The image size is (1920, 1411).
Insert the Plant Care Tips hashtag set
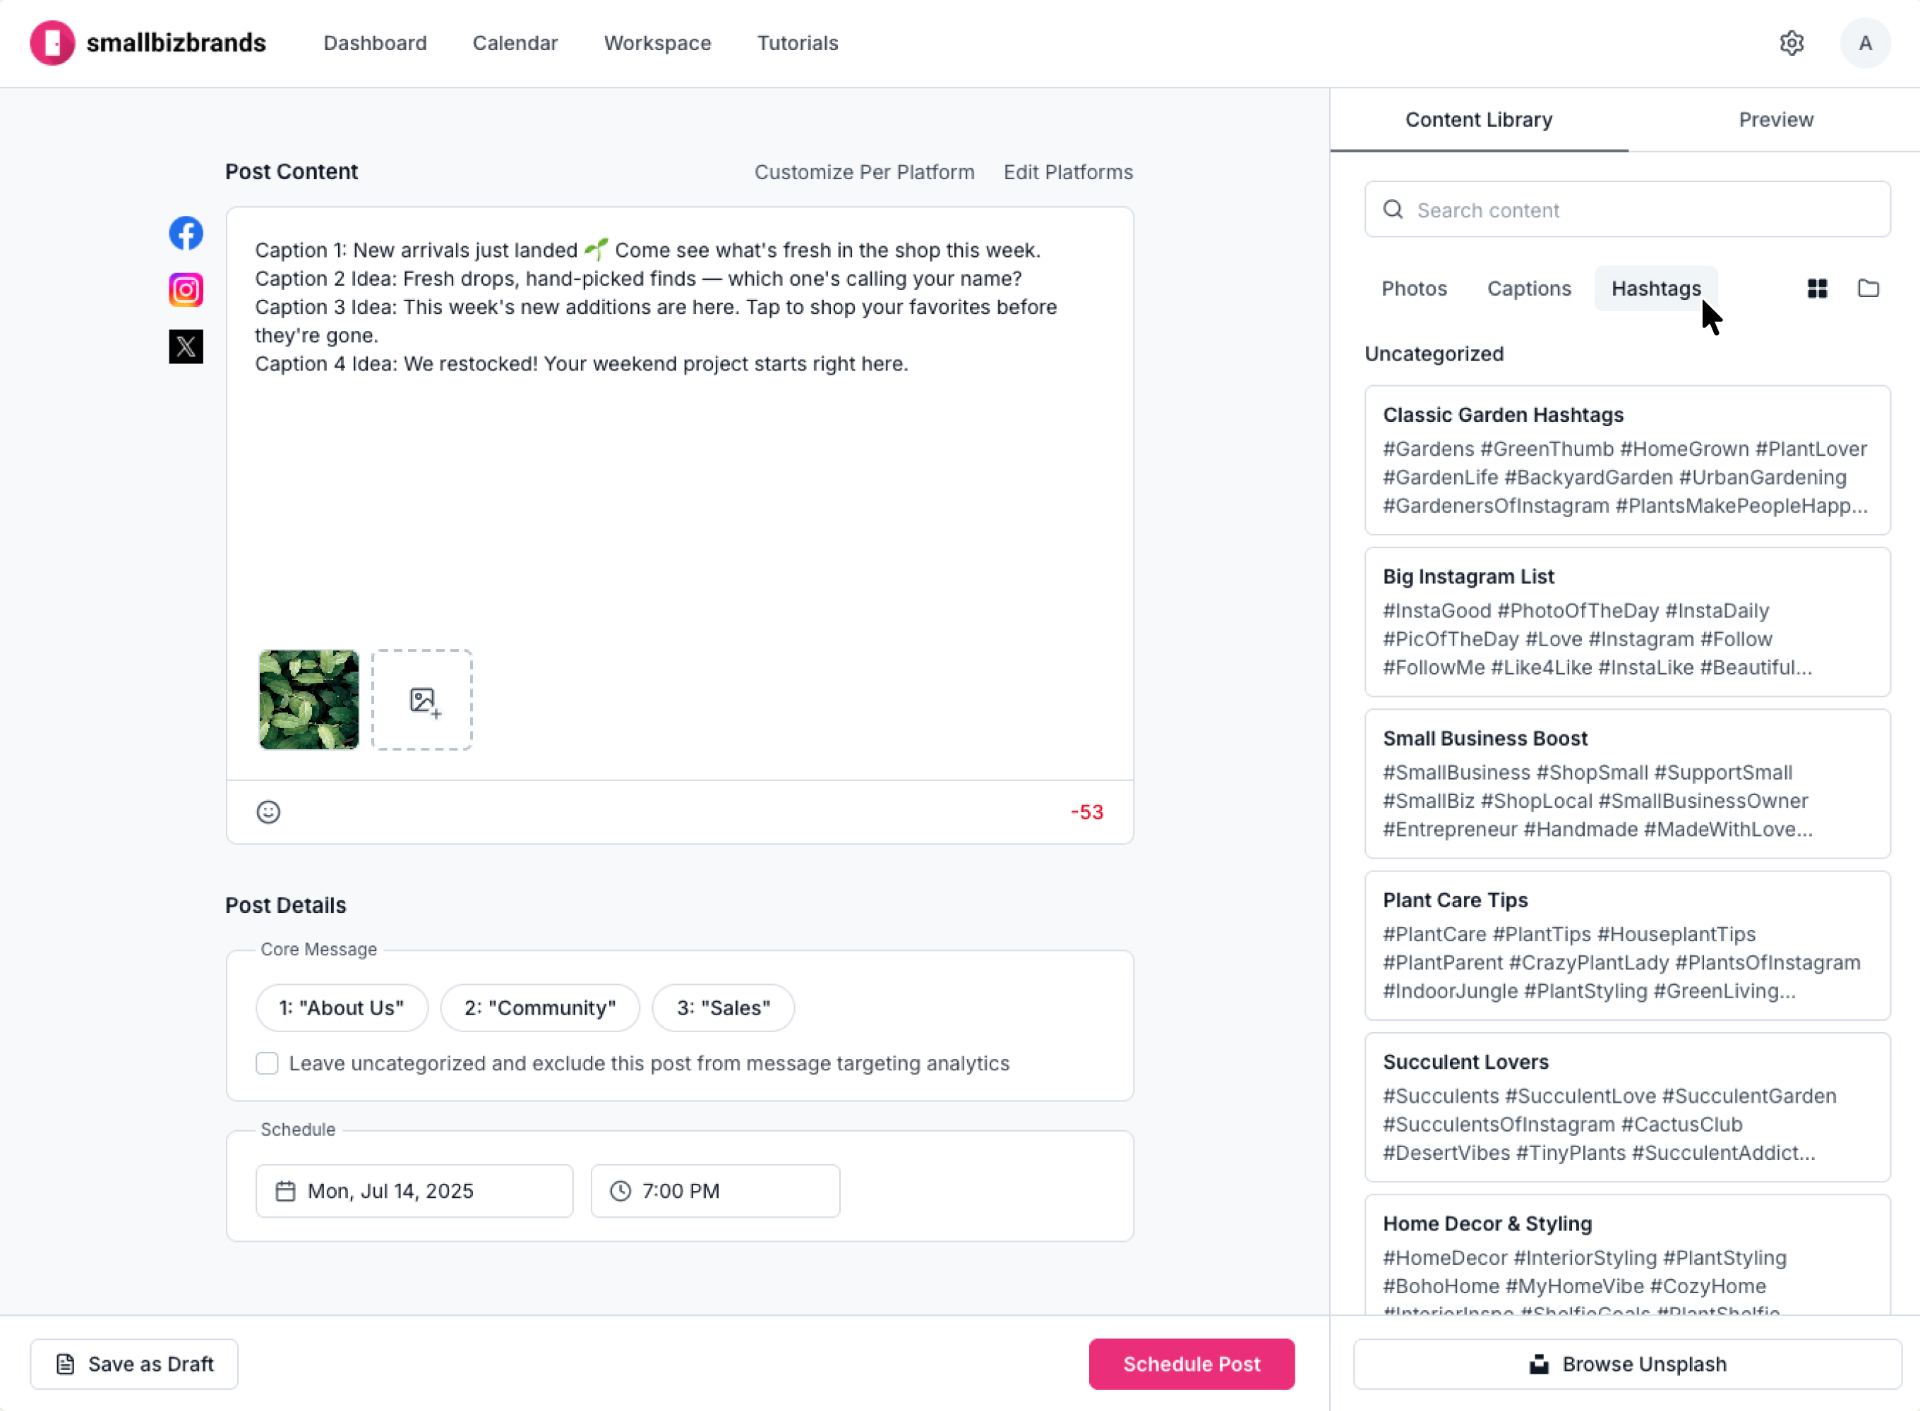click(1627, 946)
